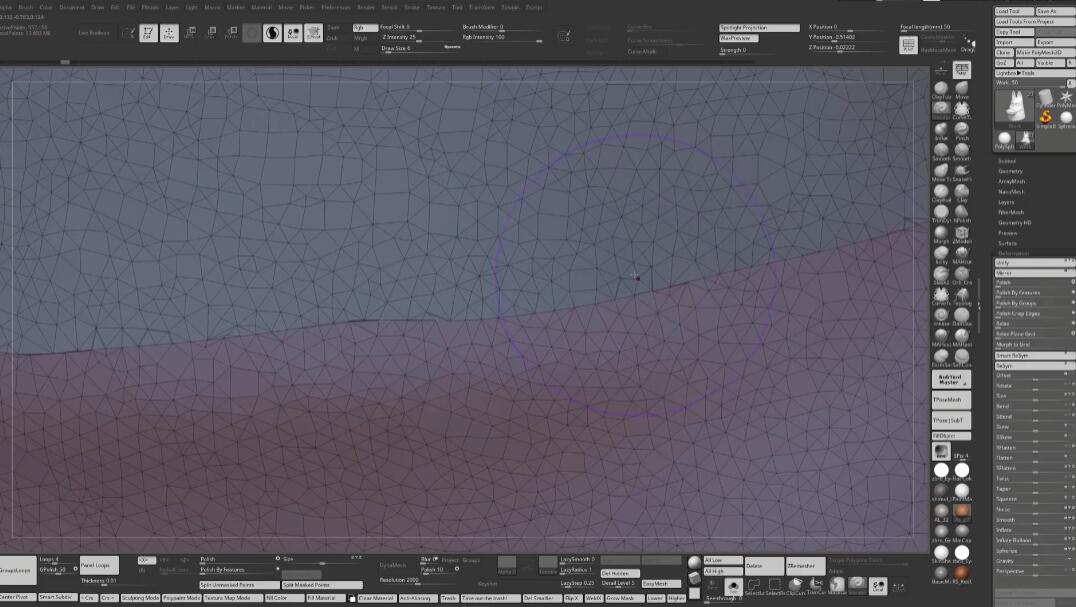Viewport: 1076px width, 607px height.
Task: Expand the Geometry section
Action: coord(1010,171)
